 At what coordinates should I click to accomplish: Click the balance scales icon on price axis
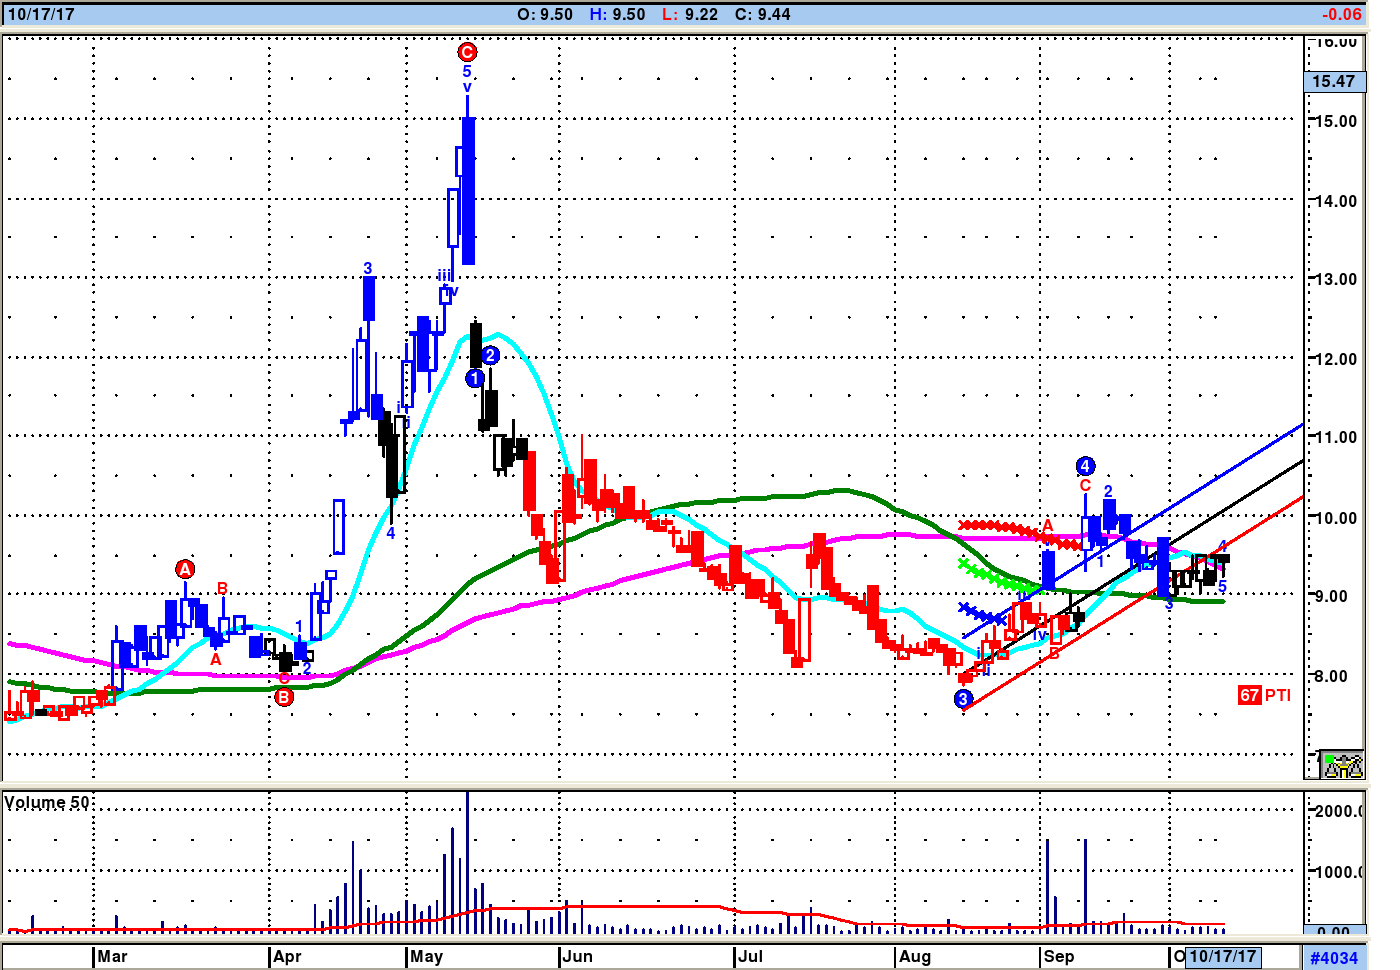1342,765
